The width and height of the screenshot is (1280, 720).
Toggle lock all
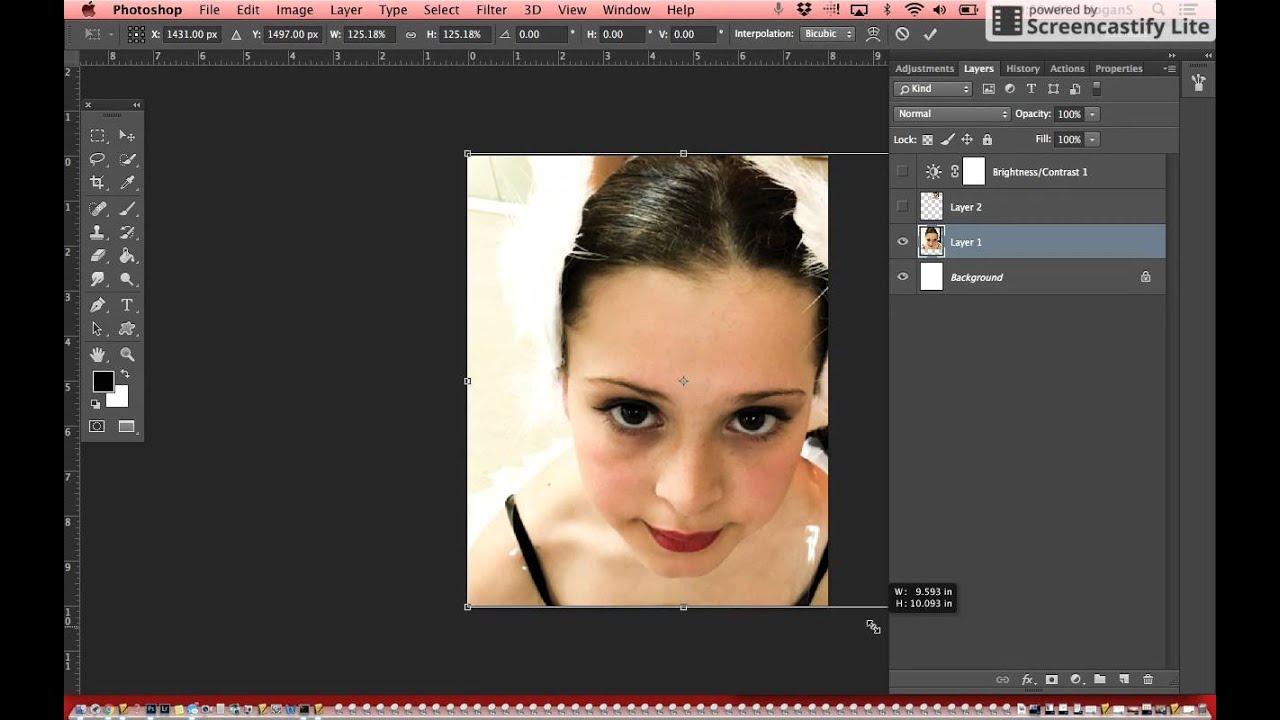(988, 140)
